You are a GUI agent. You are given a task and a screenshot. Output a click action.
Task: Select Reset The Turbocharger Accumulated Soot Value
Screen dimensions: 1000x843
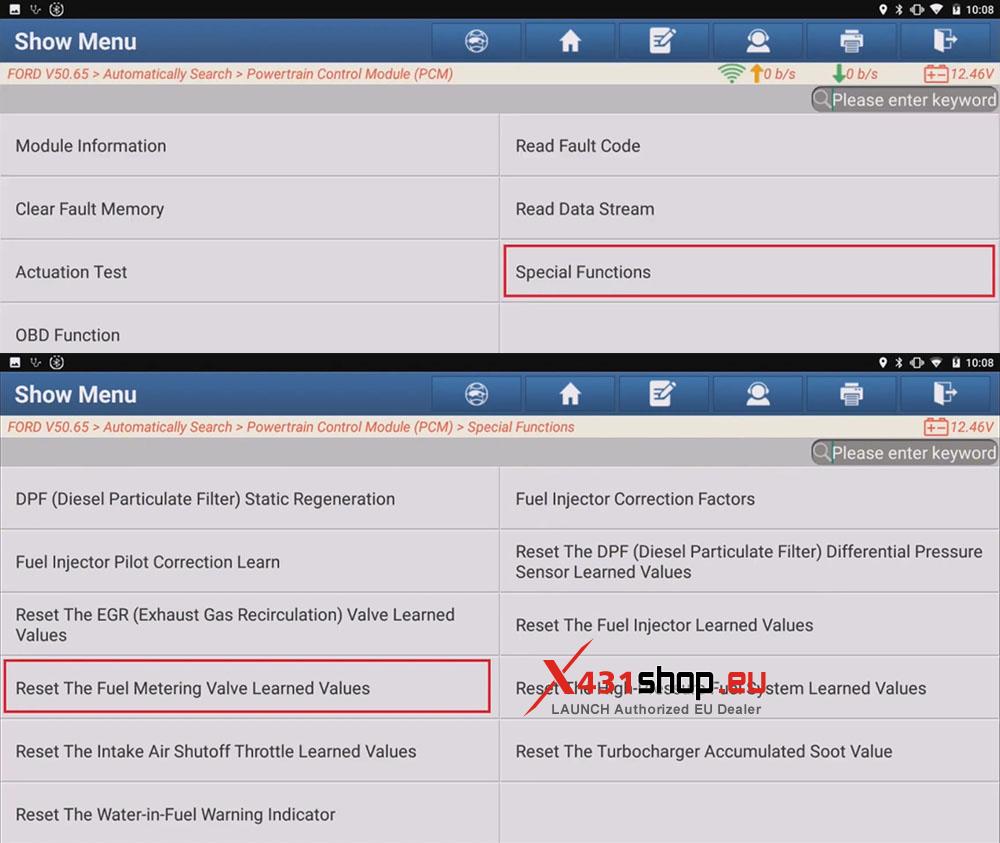coord(749,751)
